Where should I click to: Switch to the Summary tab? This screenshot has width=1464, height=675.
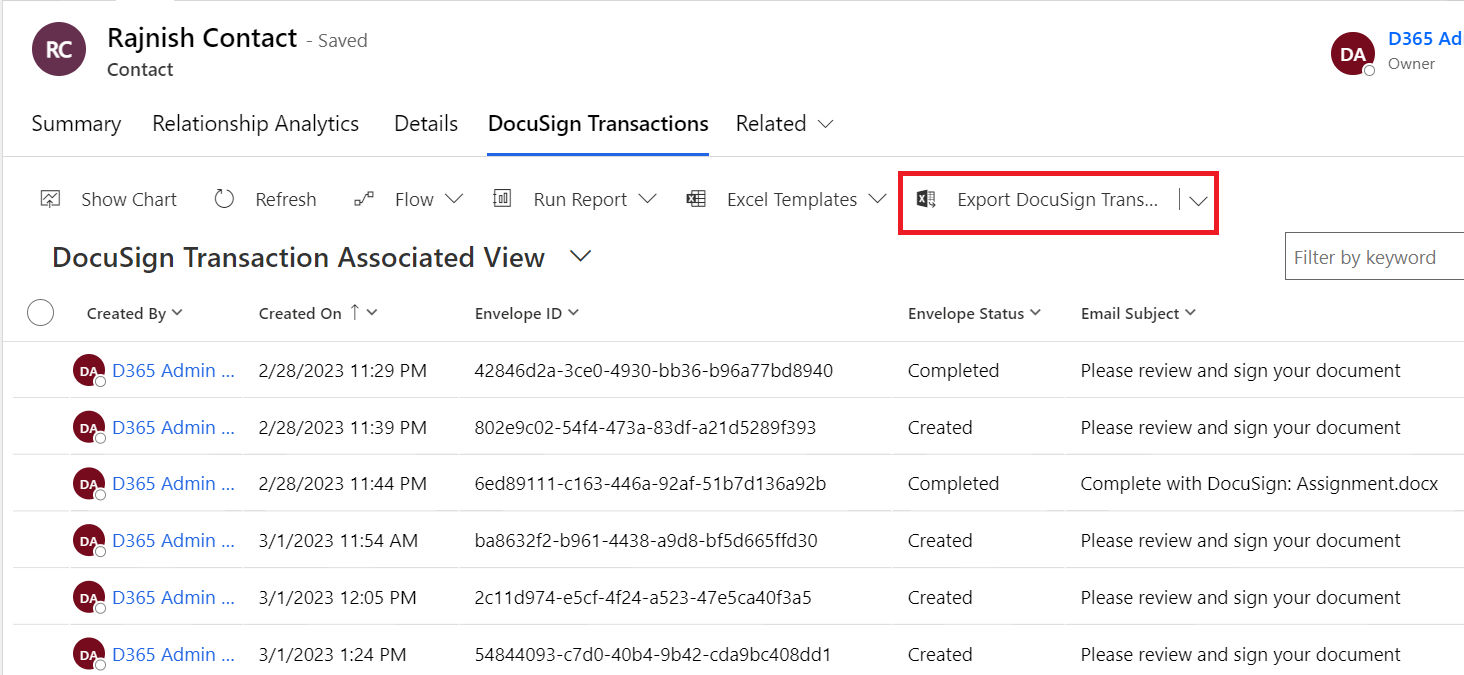click(x=76, y=124)
